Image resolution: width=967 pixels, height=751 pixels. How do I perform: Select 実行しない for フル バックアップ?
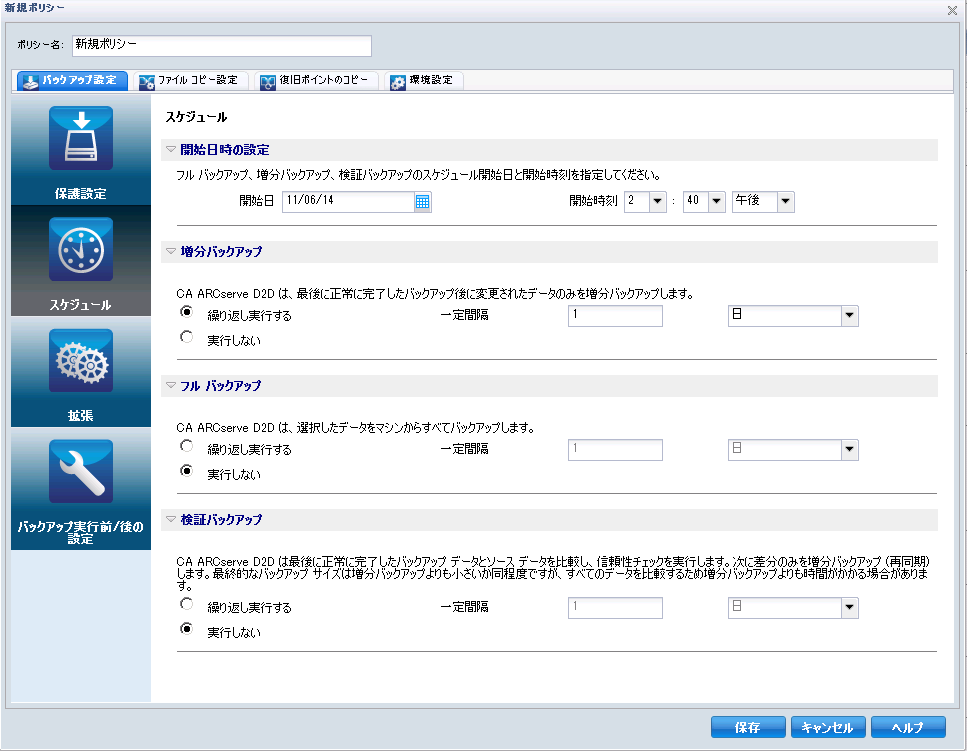[186, 471]
